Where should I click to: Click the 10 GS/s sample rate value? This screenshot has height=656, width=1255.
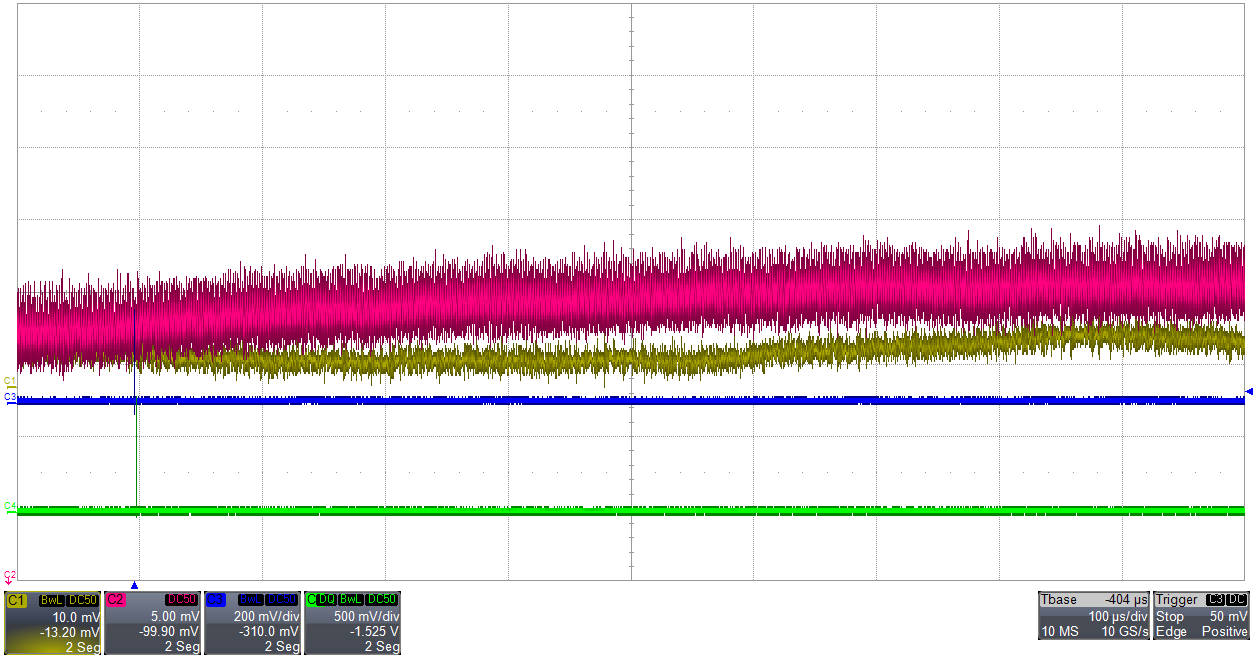[x=1125, y=632]
